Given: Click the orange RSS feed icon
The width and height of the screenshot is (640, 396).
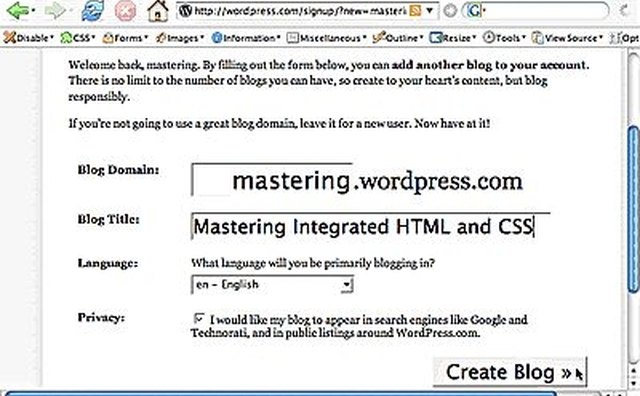Looking at the screenshot, I should pyautogui.click(x=415, y=11).
